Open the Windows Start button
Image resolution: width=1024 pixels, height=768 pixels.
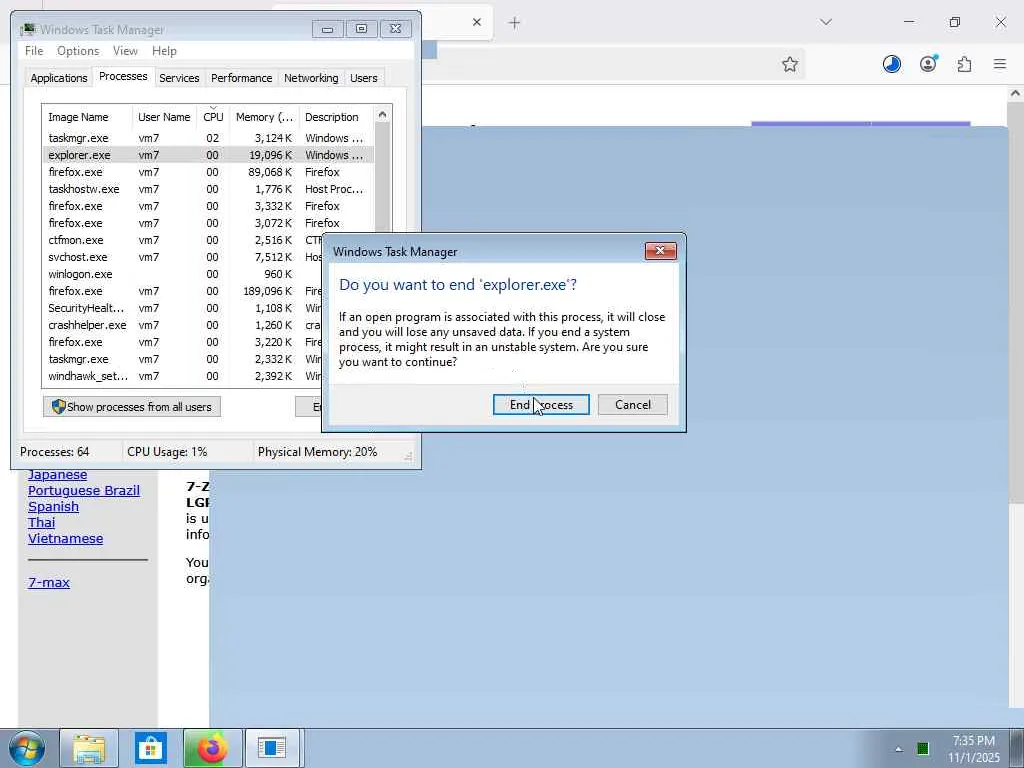[27, 749]
